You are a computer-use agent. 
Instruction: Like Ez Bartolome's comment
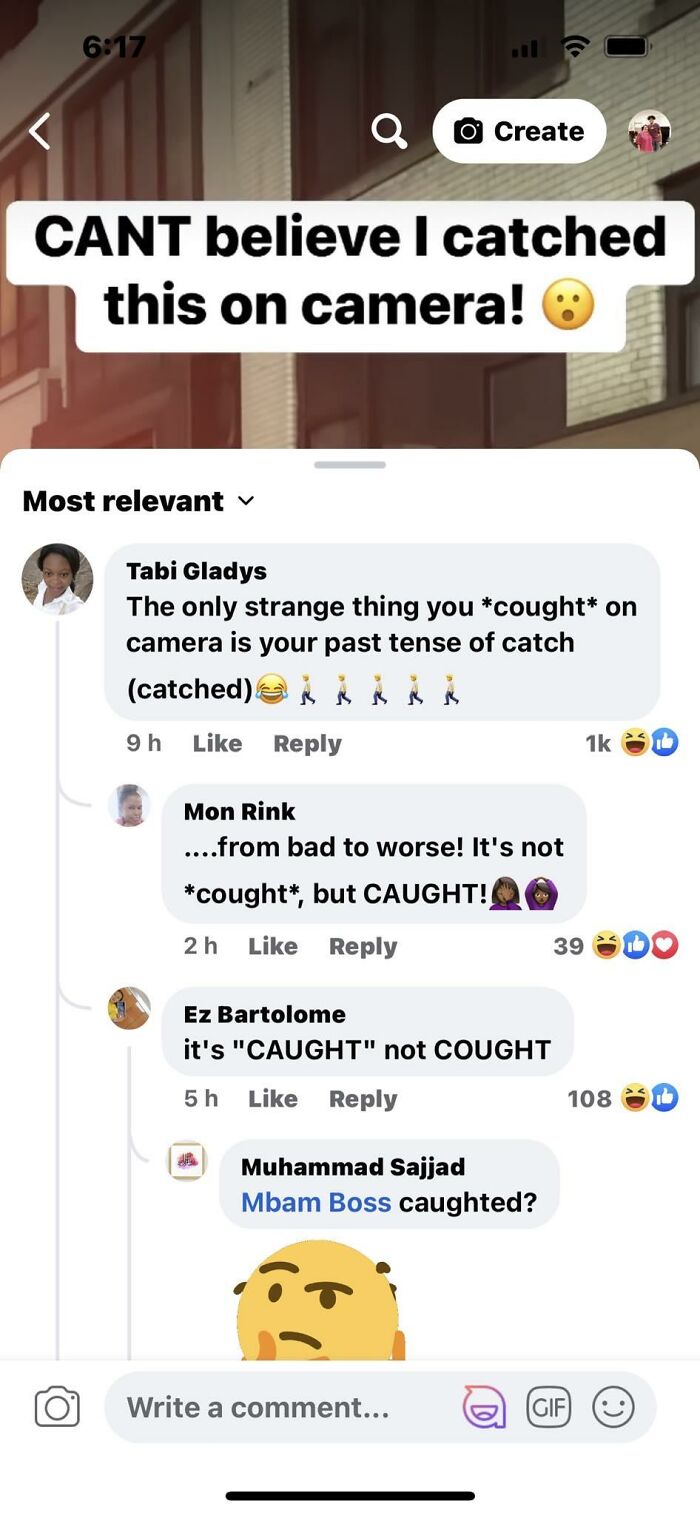[273, 1098]
